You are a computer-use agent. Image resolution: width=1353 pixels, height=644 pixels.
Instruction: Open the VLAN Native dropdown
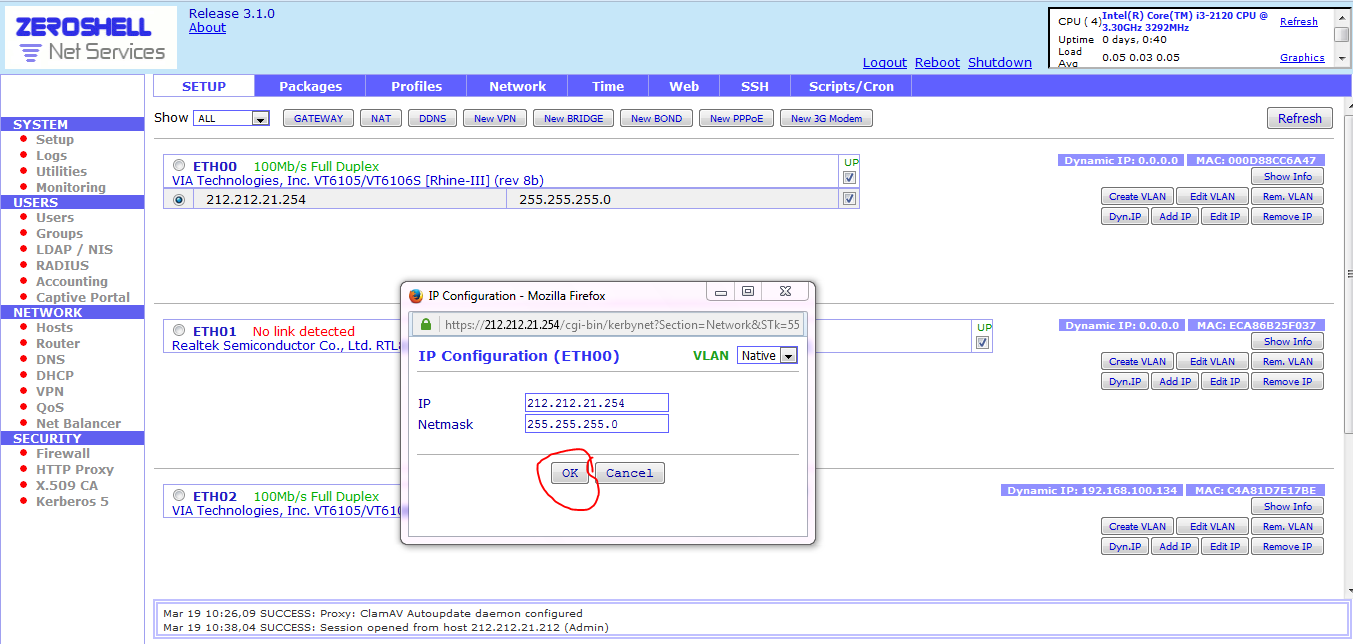point(767,355)
